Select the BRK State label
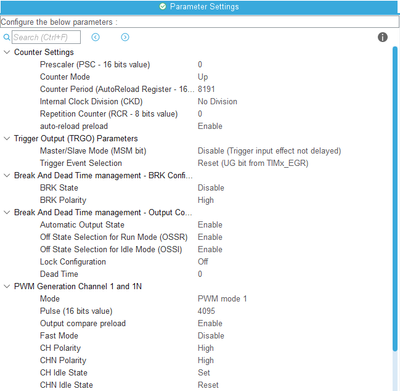The width and height of the screenshot is (400, 391). [59, 188]
